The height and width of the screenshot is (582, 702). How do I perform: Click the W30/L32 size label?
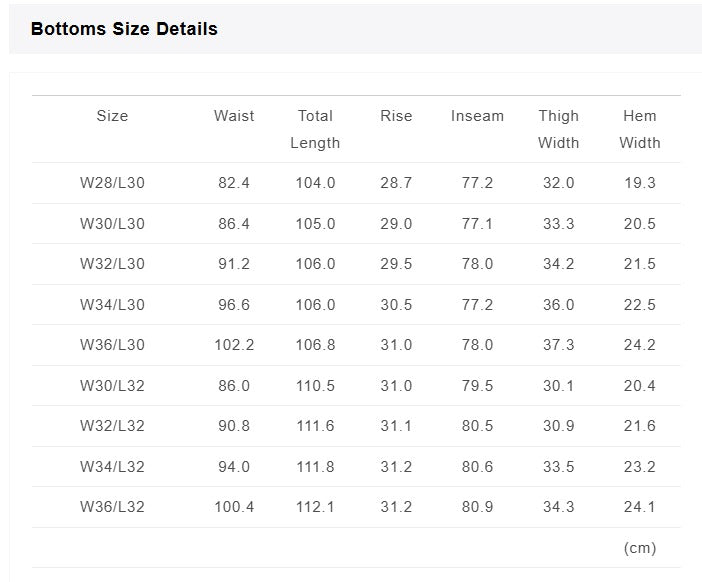[x=112, y=386]
